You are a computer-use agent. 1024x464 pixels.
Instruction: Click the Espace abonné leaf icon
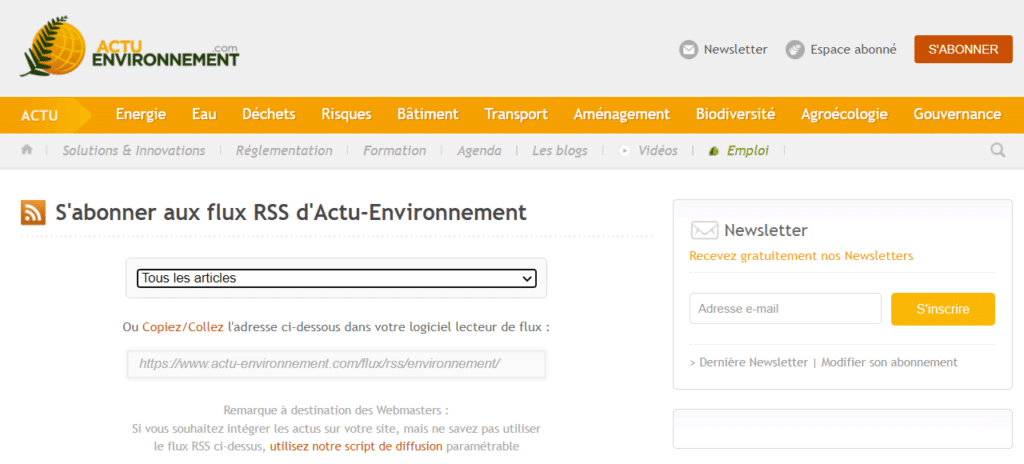click(x=795, y=50)
